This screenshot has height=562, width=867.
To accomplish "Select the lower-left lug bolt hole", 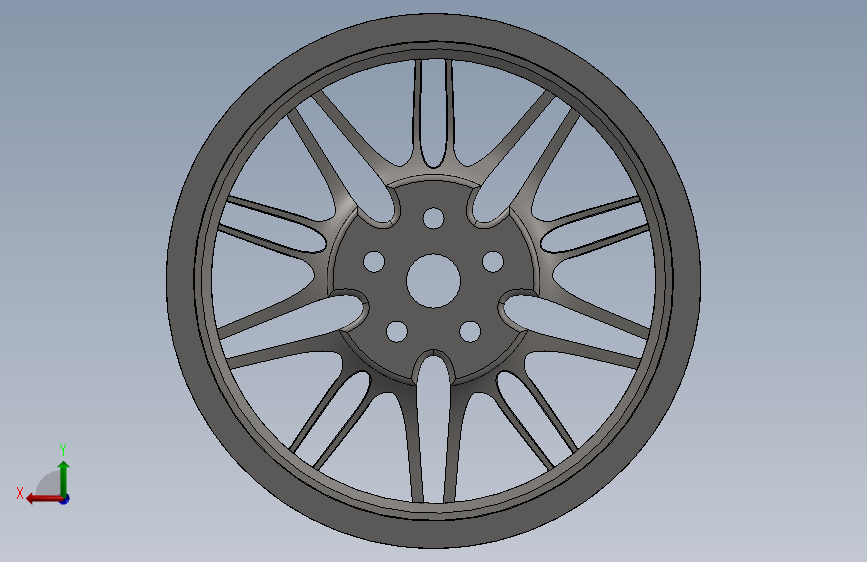I will (x=396, y=331).
